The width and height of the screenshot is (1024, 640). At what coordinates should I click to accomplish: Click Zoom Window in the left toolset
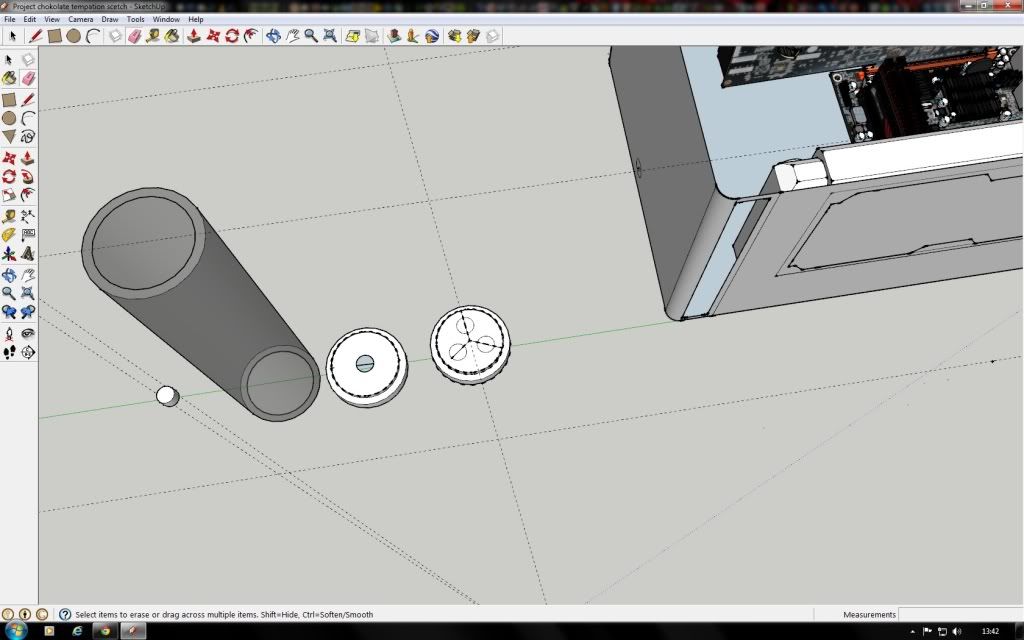[27, 293]
